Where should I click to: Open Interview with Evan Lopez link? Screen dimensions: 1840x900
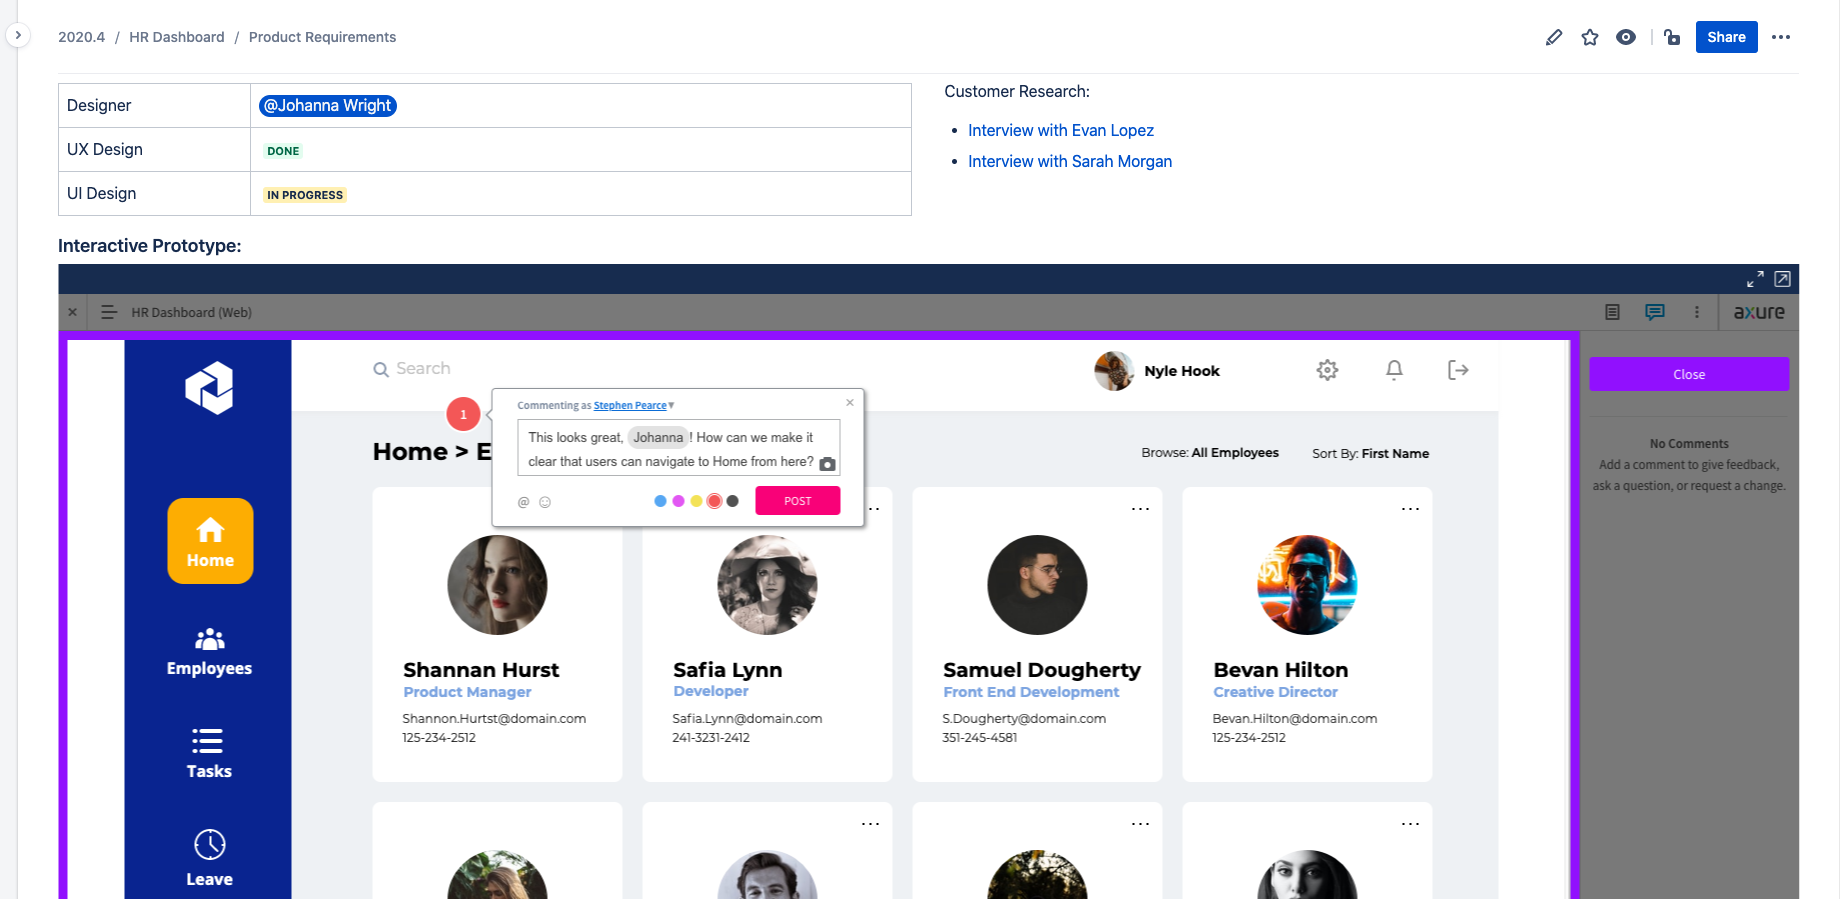[1061, 130]
